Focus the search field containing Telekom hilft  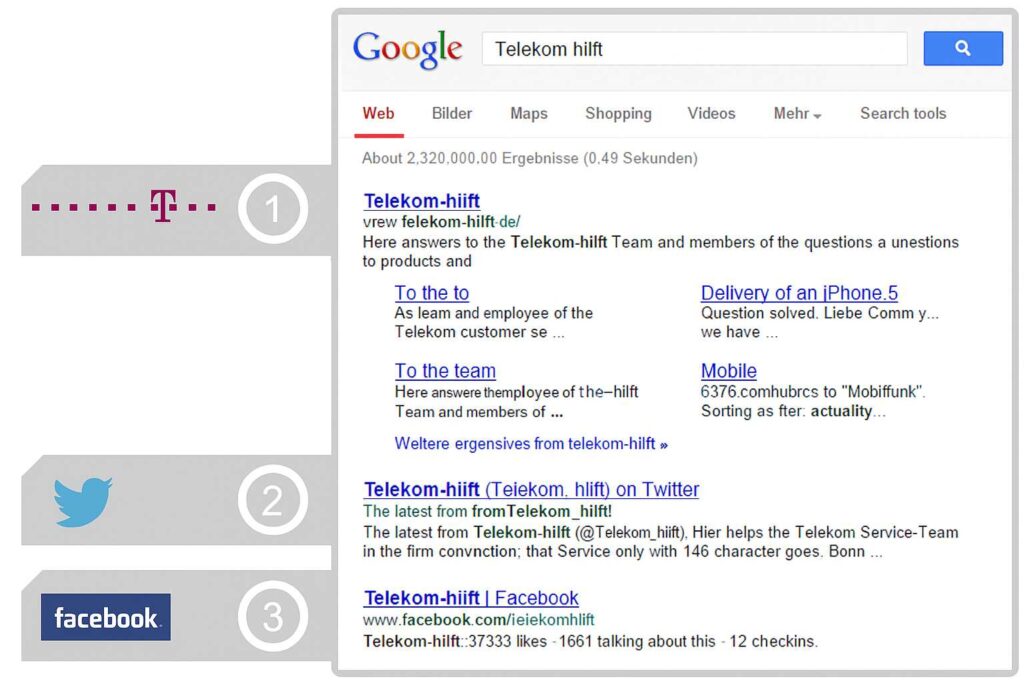(x=694, y=49)
